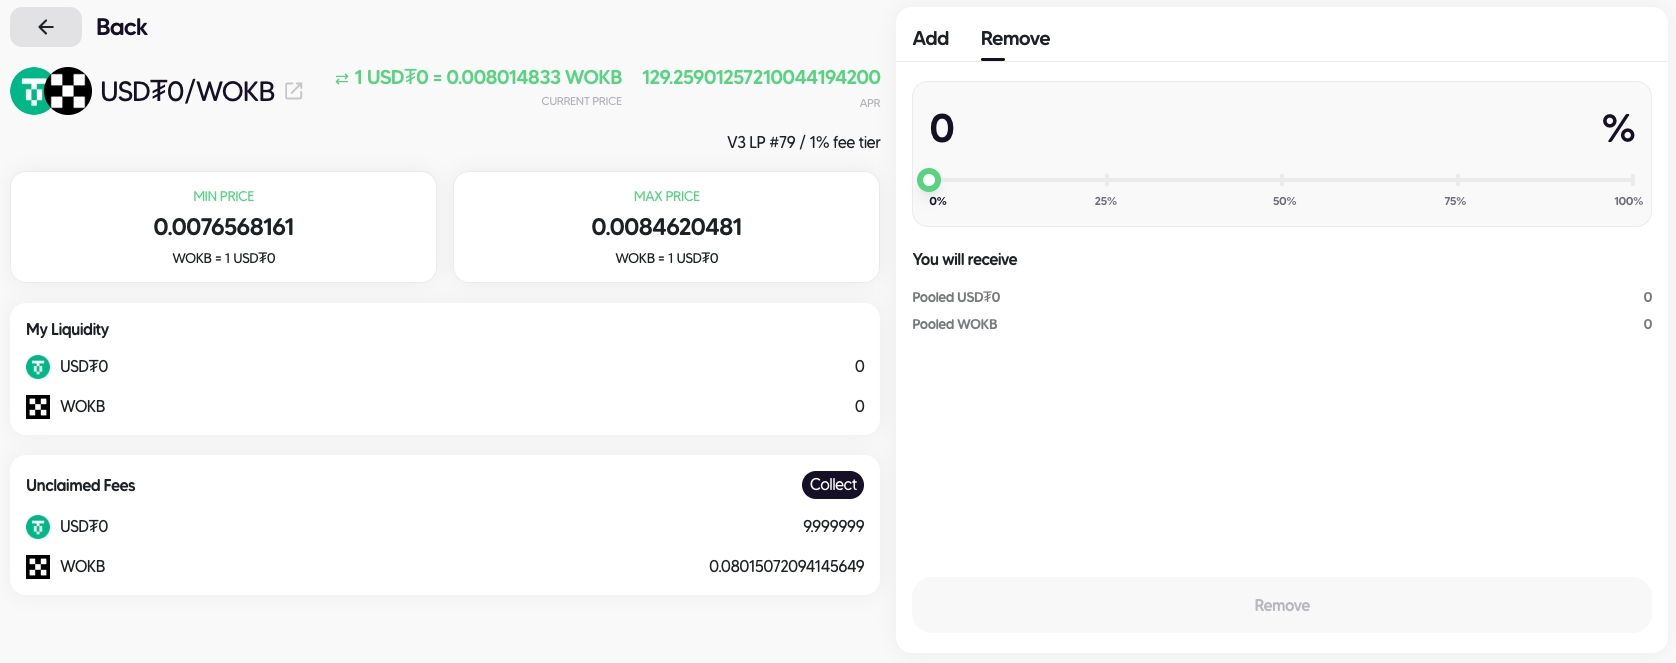Click the back arrow button

[x=46, y=27]
